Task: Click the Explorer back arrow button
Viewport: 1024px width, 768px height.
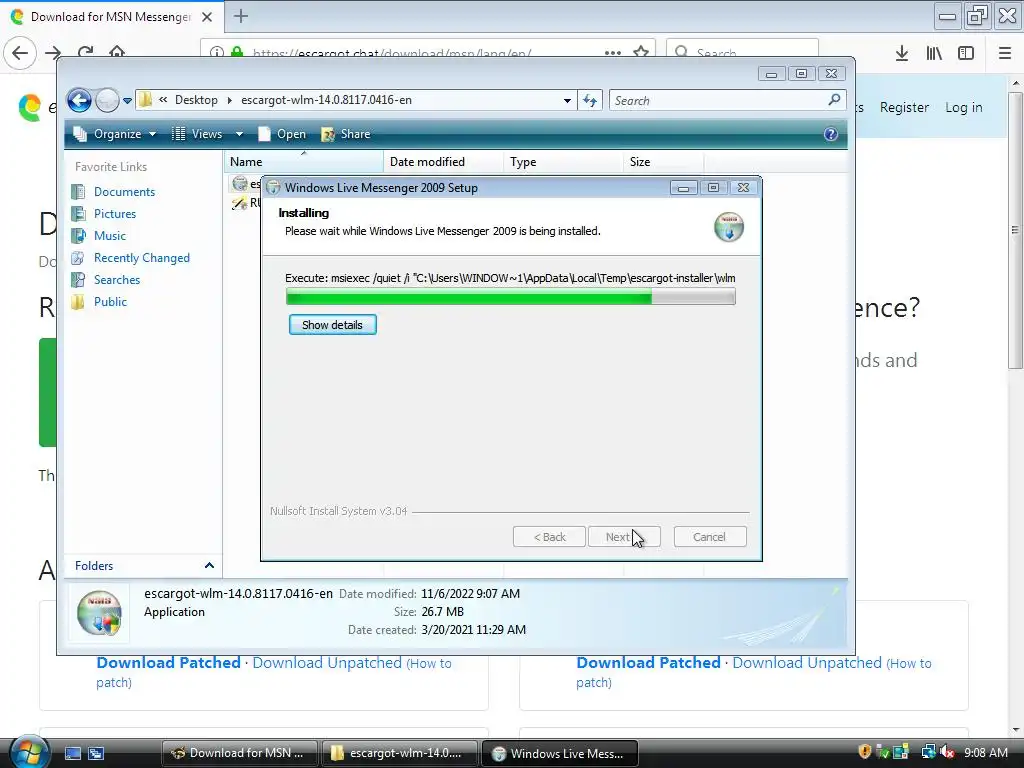Action: point(79,101)
